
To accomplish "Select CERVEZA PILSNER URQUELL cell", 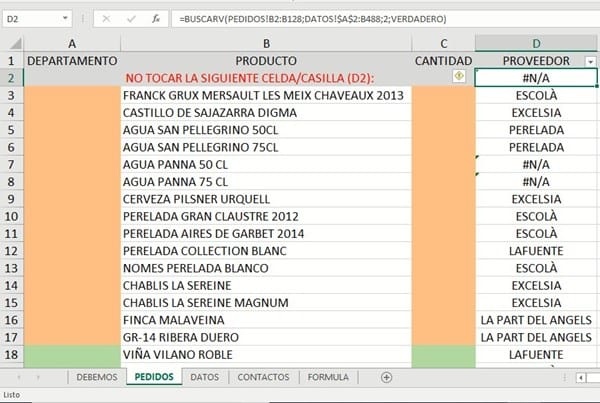I will (x=266, y=199).
